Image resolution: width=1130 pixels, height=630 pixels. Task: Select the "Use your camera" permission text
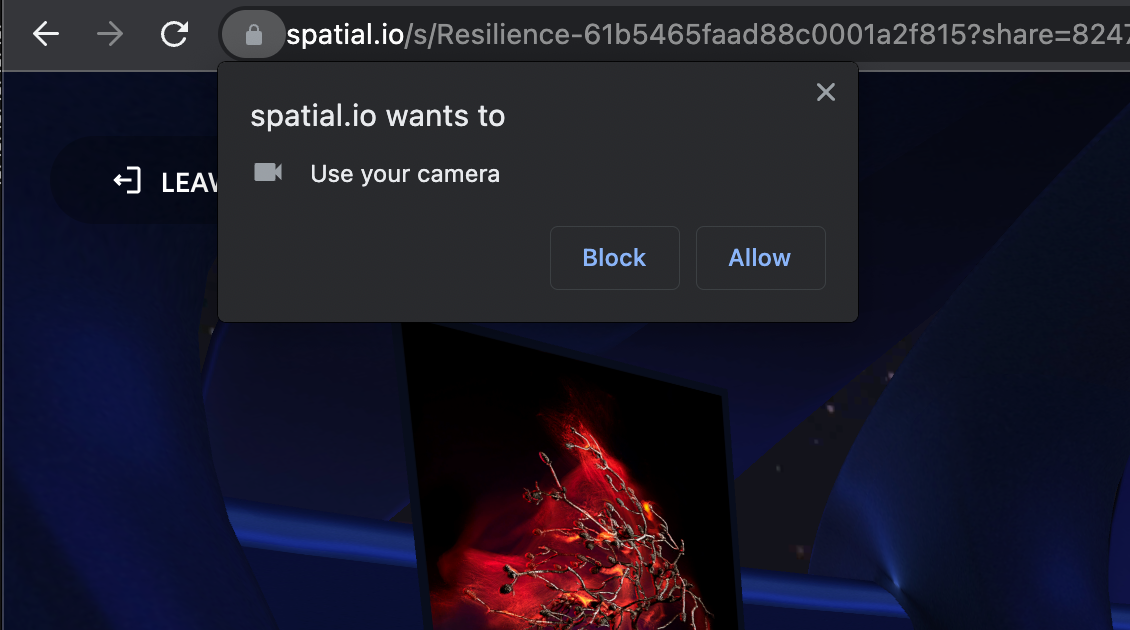tap(405, 174)
